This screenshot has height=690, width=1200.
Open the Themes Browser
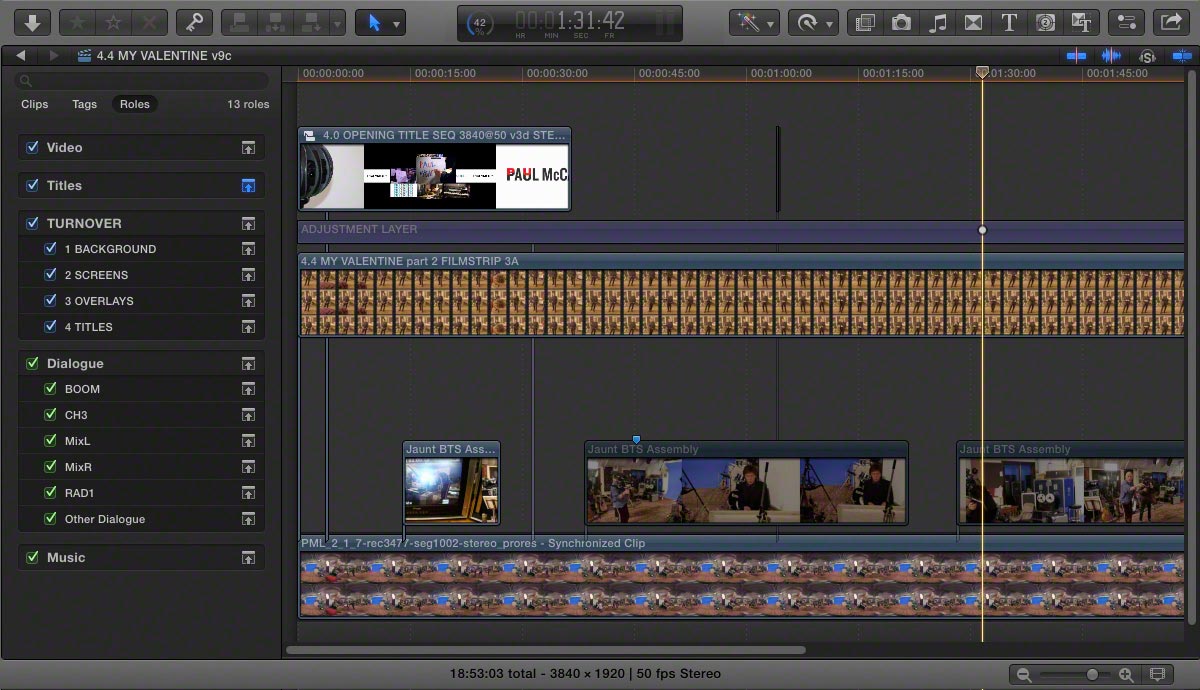[1081, 22]
